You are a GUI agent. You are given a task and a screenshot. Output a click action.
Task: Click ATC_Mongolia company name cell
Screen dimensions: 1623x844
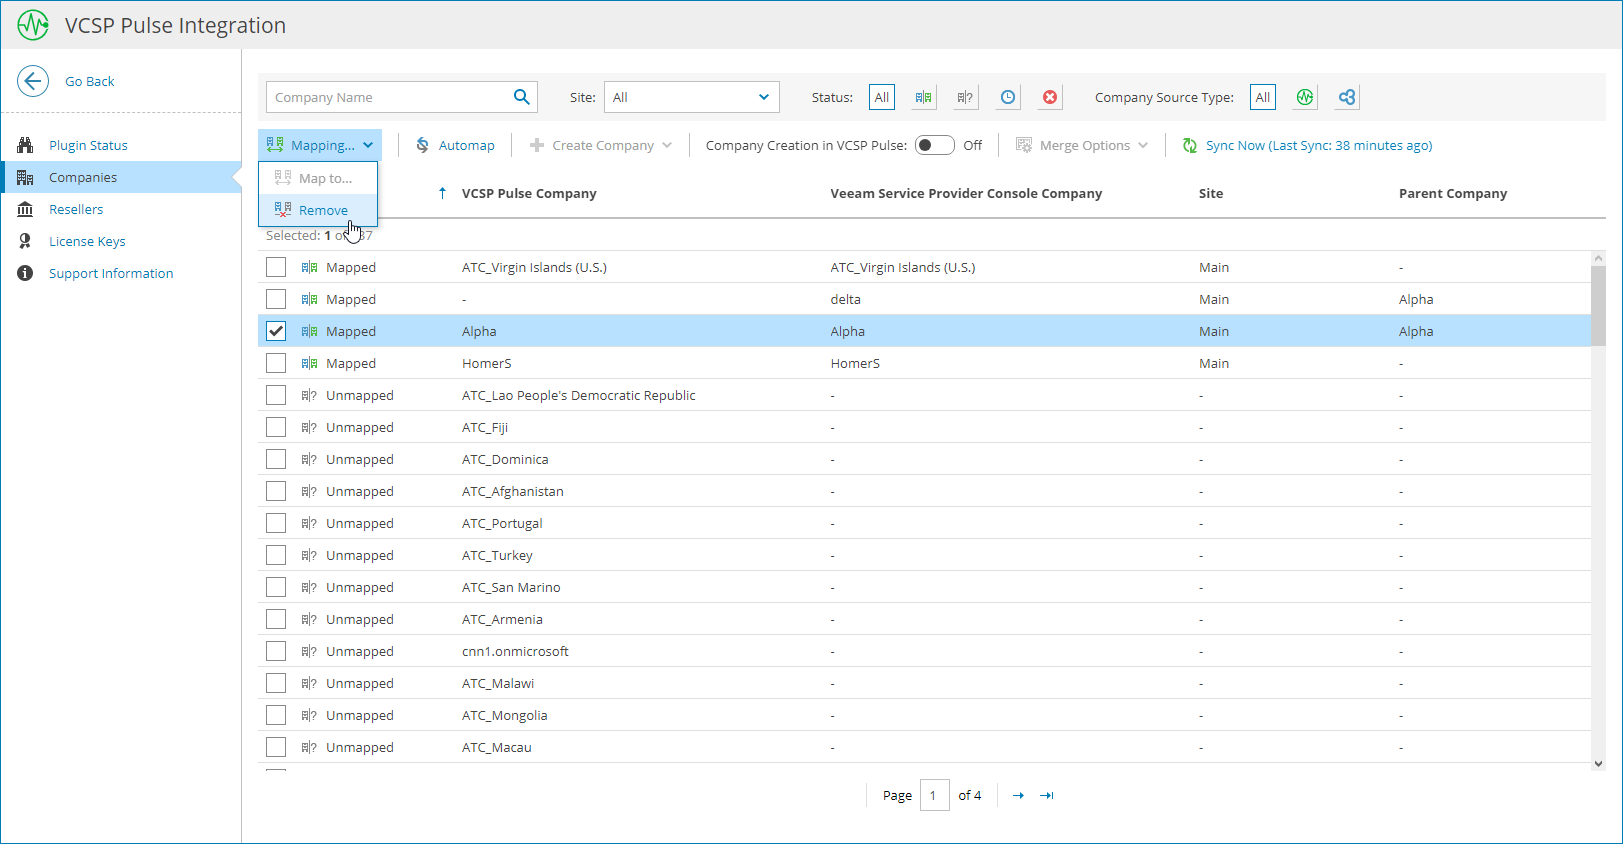(x=505, y=715)
